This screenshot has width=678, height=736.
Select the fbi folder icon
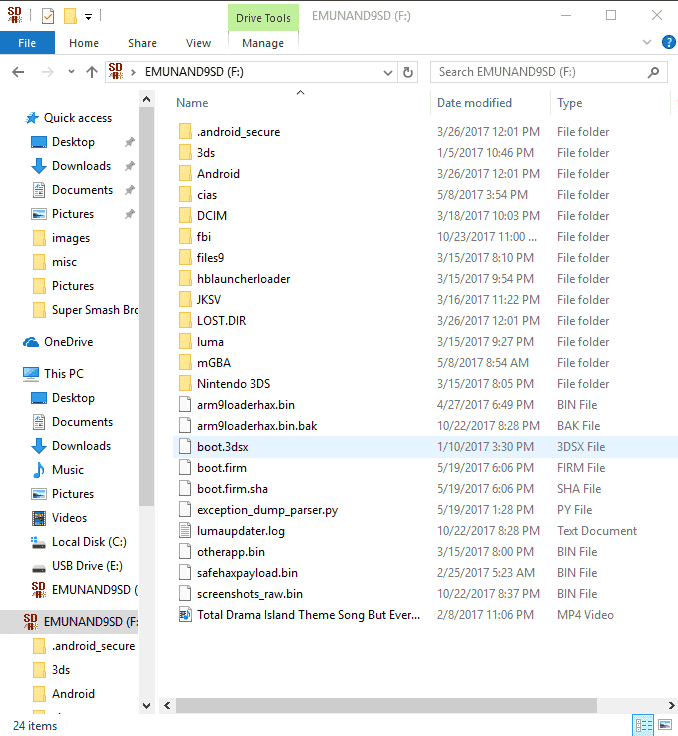[x=185, y=237]
